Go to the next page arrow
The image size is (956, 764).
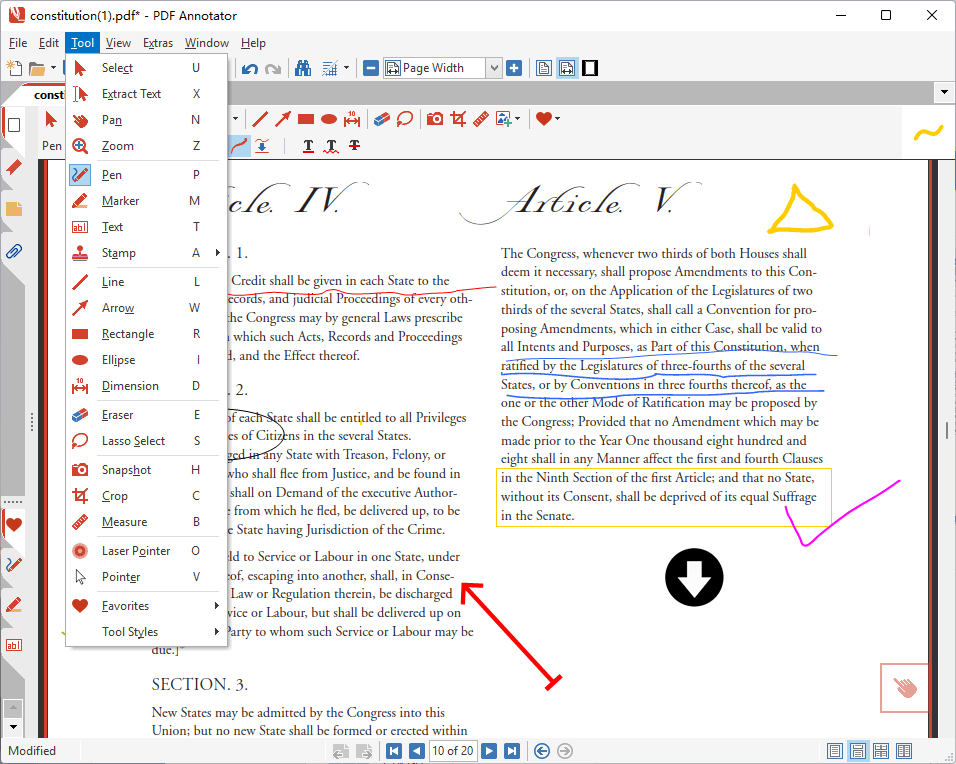click(489, 751)
